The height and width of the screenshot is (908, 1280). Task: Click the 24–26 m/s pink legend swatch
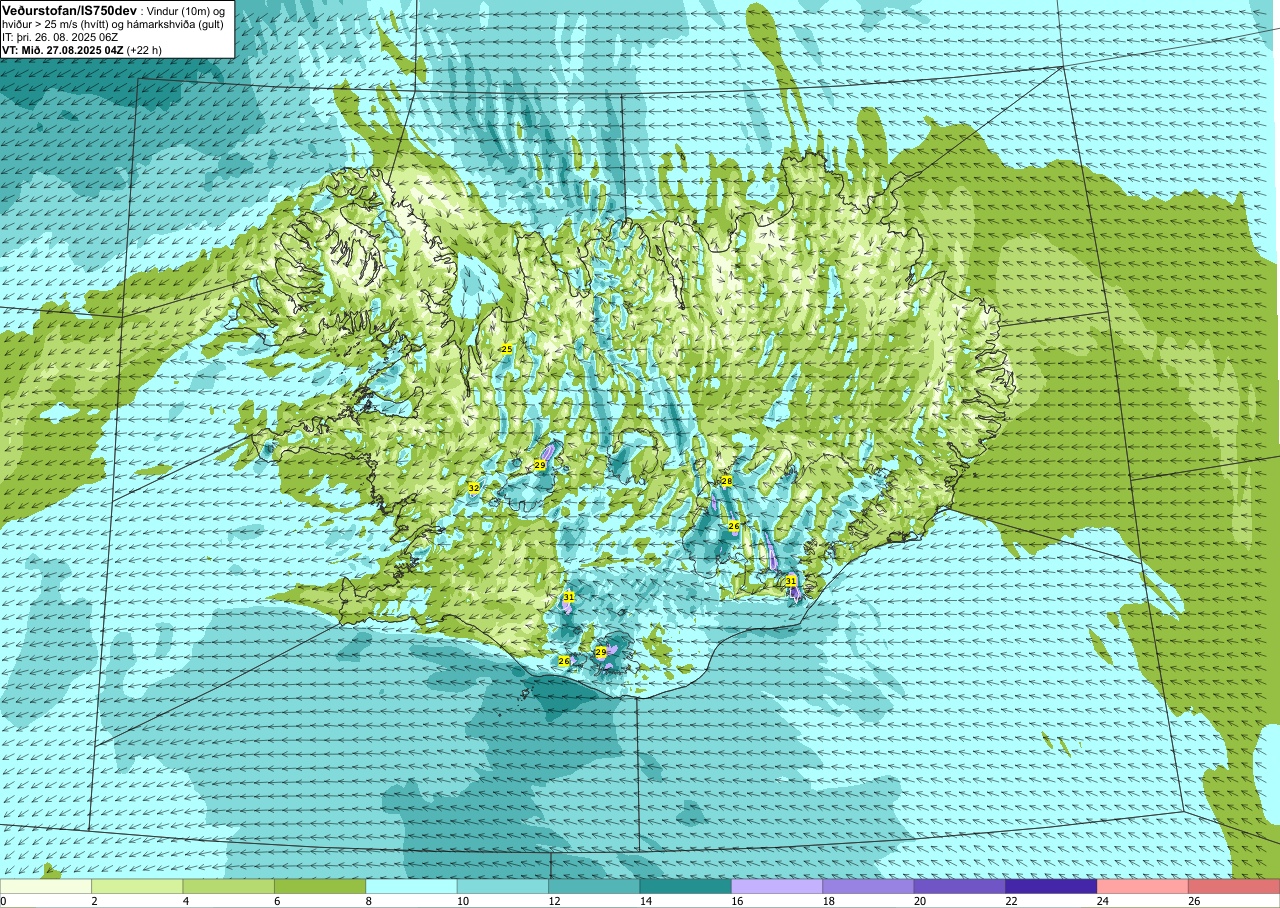(1143, 887)
